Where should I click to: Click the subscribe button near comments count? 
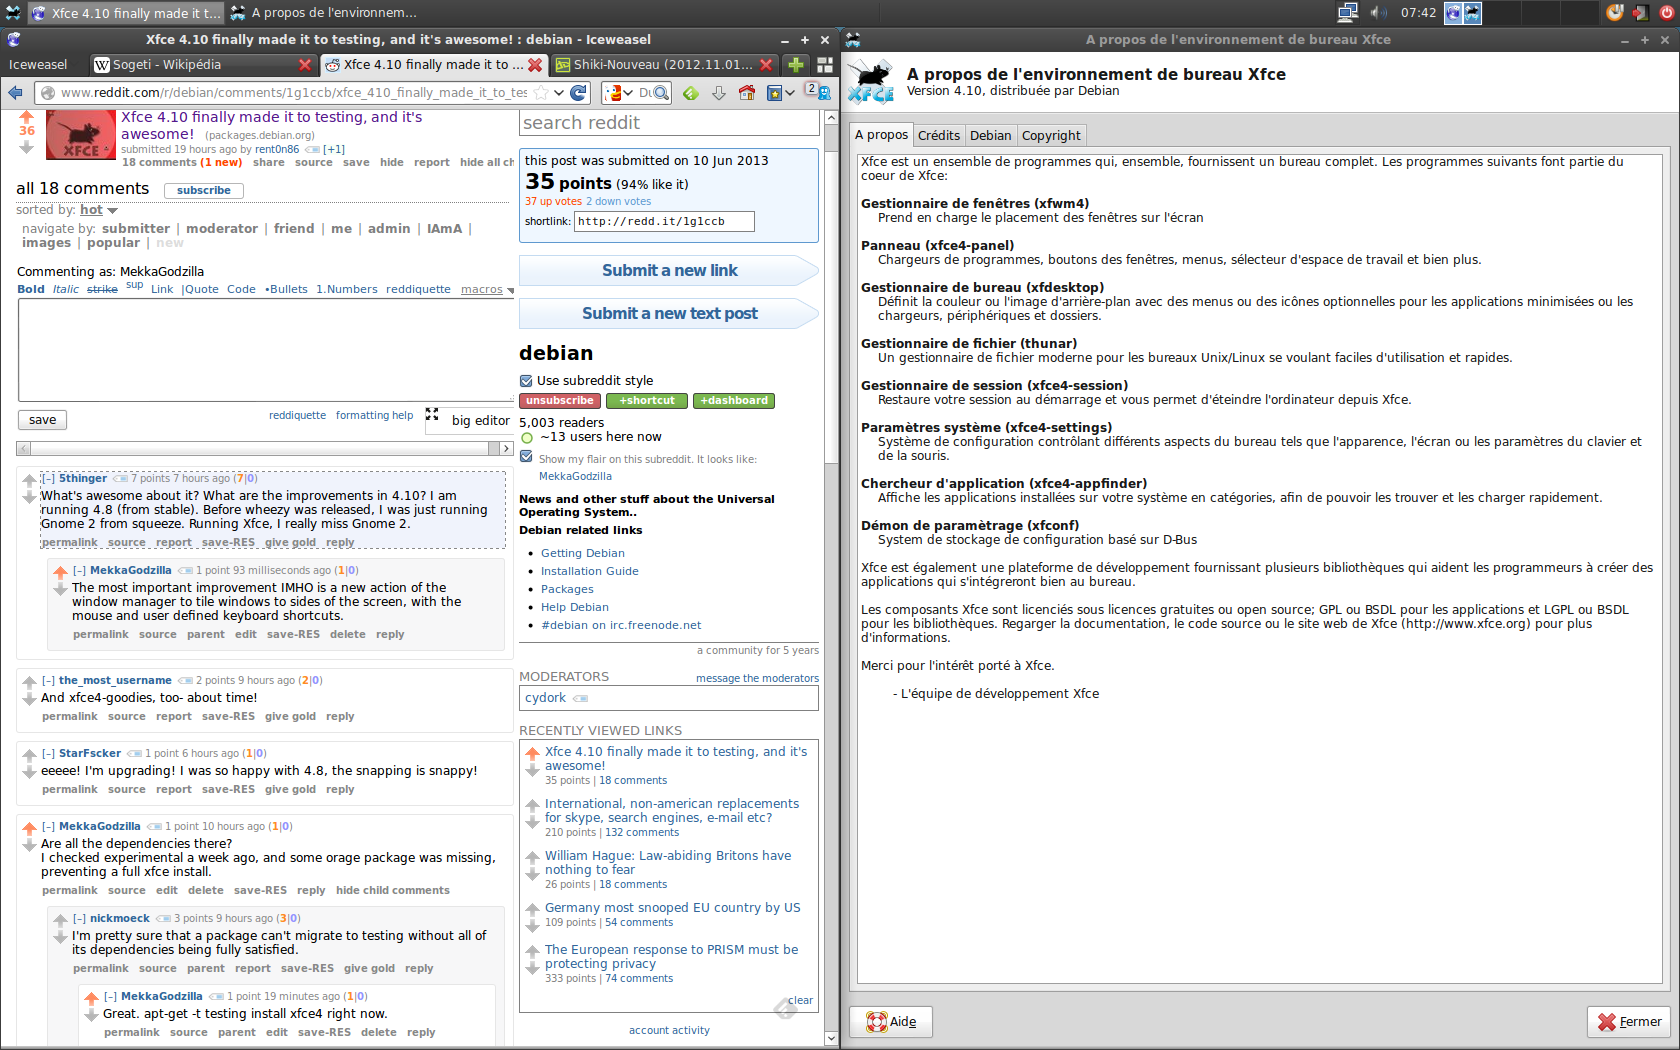(x=204, y=190)
